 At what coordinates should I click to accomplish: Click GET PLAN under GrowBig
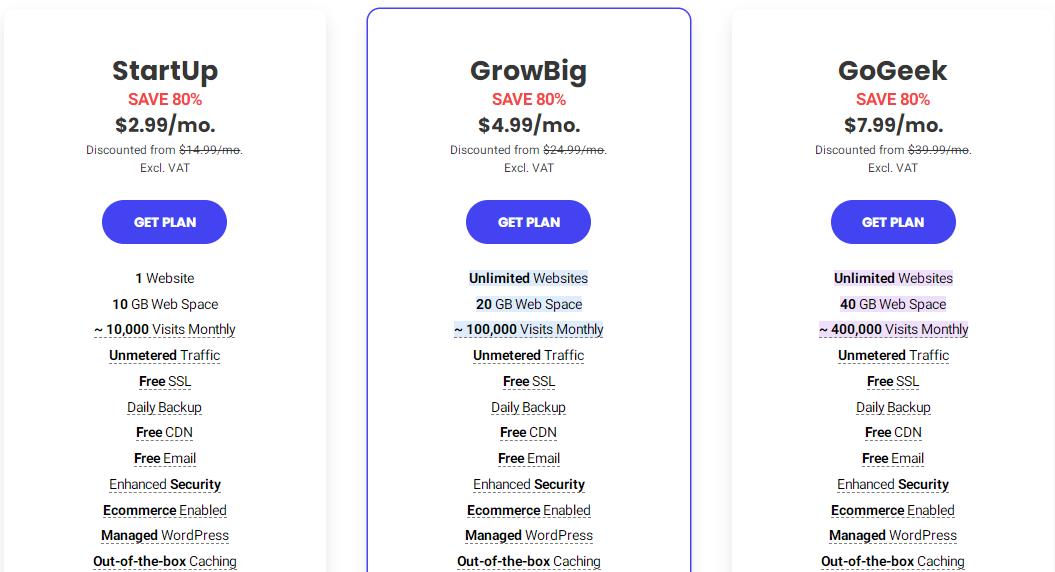(528, 222)
